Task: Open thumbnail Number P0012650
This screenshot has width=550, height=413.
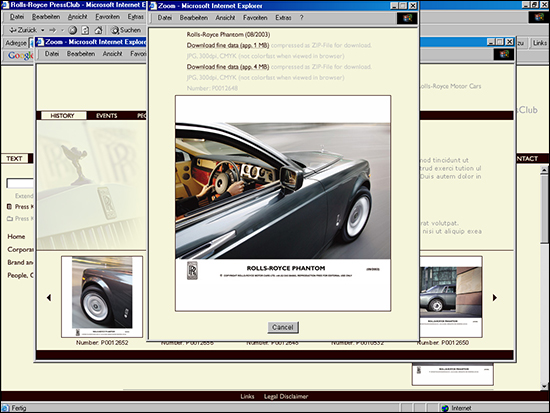Action: [x=451, y=297]
